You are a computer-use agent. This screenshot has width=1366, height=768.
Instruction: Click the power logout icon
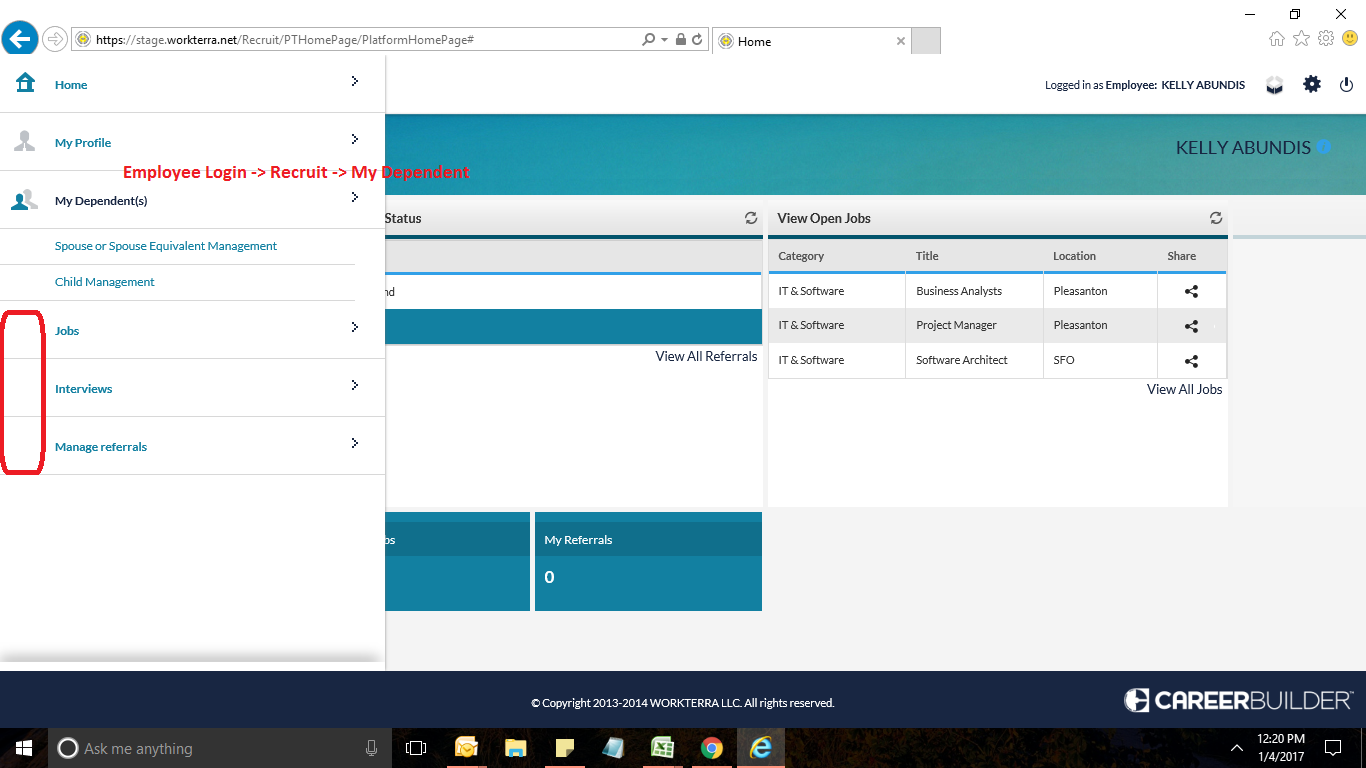point(1345,85)
